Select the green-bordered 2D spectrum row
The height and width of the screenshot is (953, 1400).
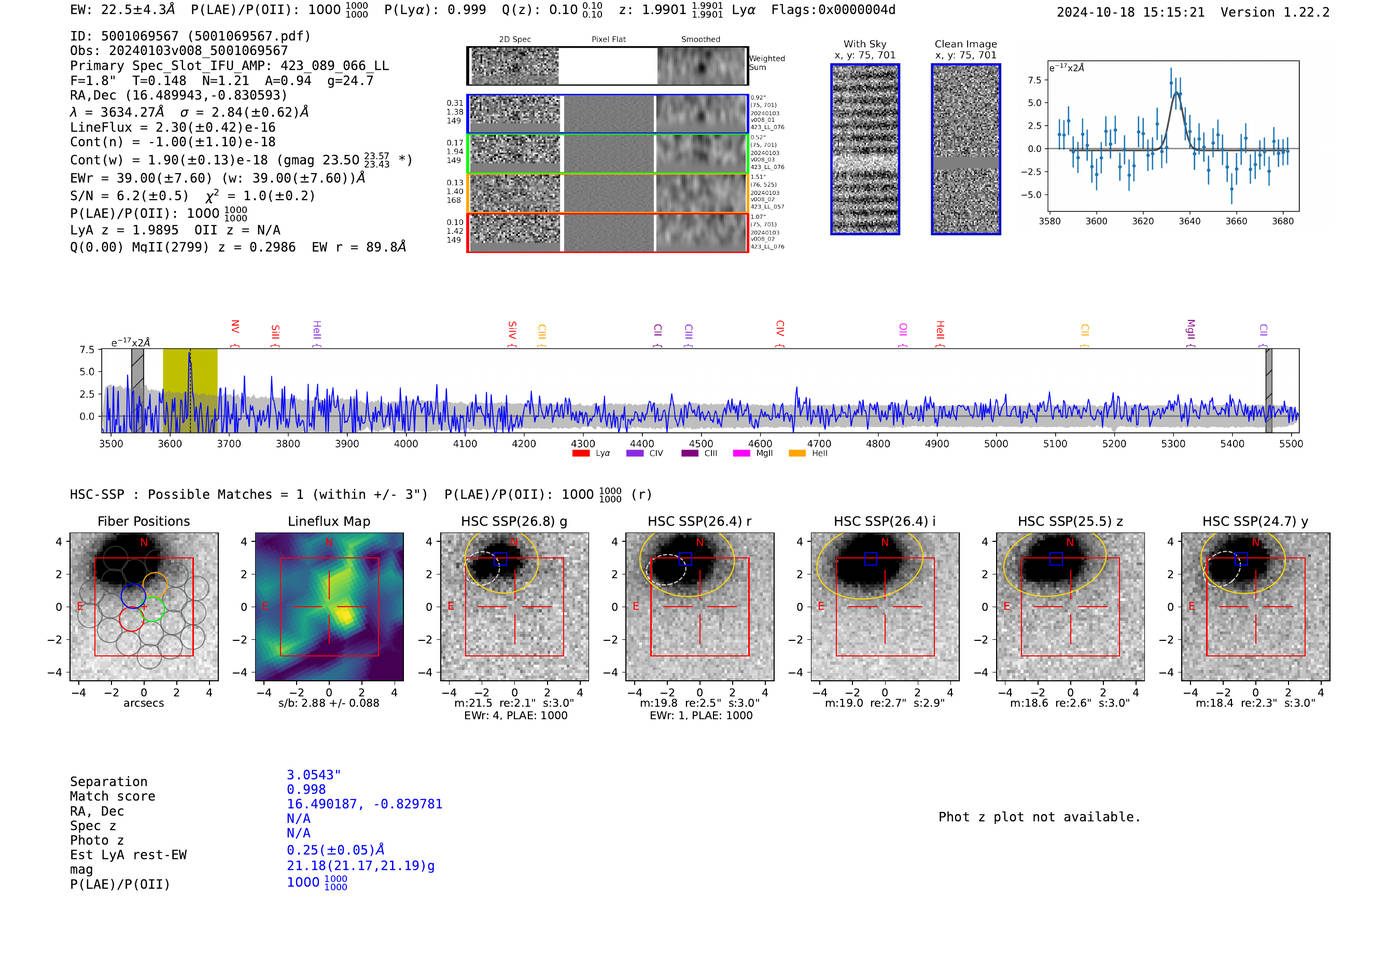click(x=607, y=153)
